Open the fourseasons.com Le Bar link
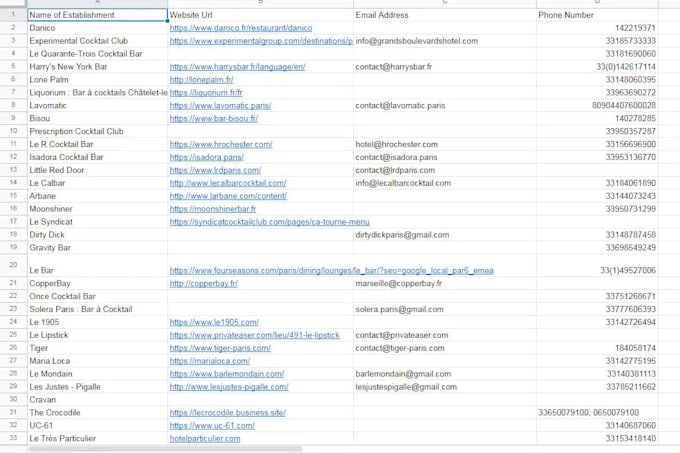680x453 pixels. [331, 270]
